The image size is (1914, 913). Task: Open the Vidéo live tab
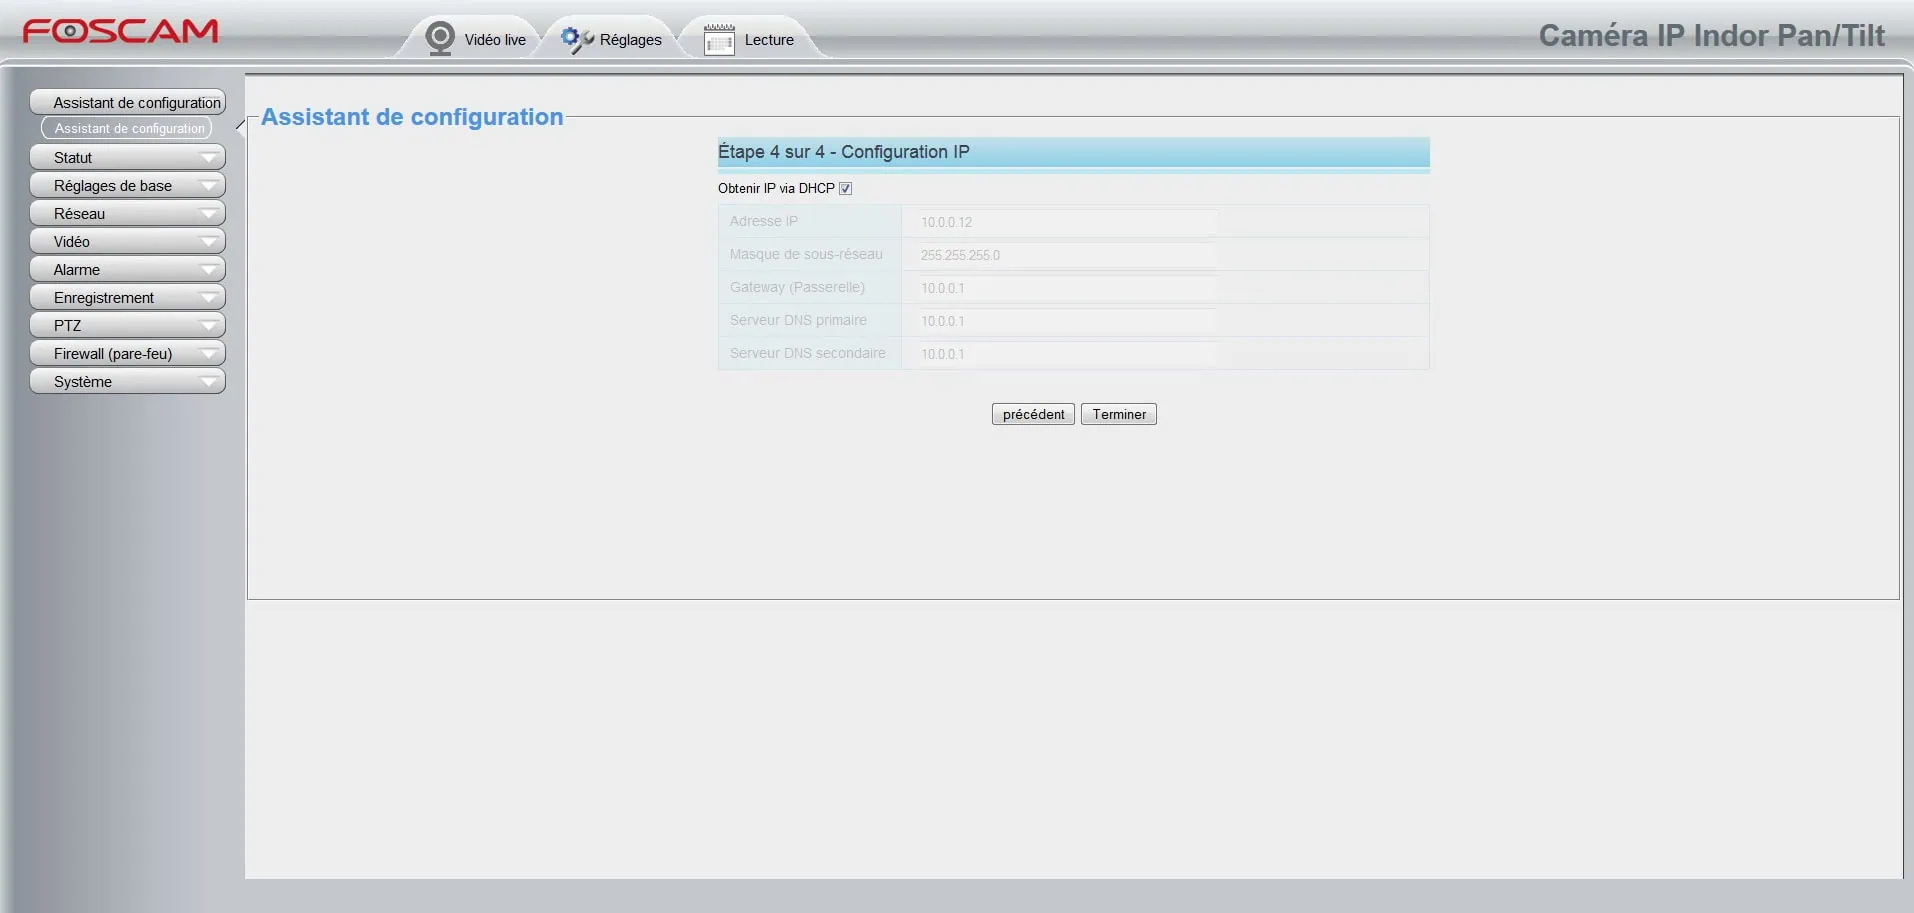point(494,40)
